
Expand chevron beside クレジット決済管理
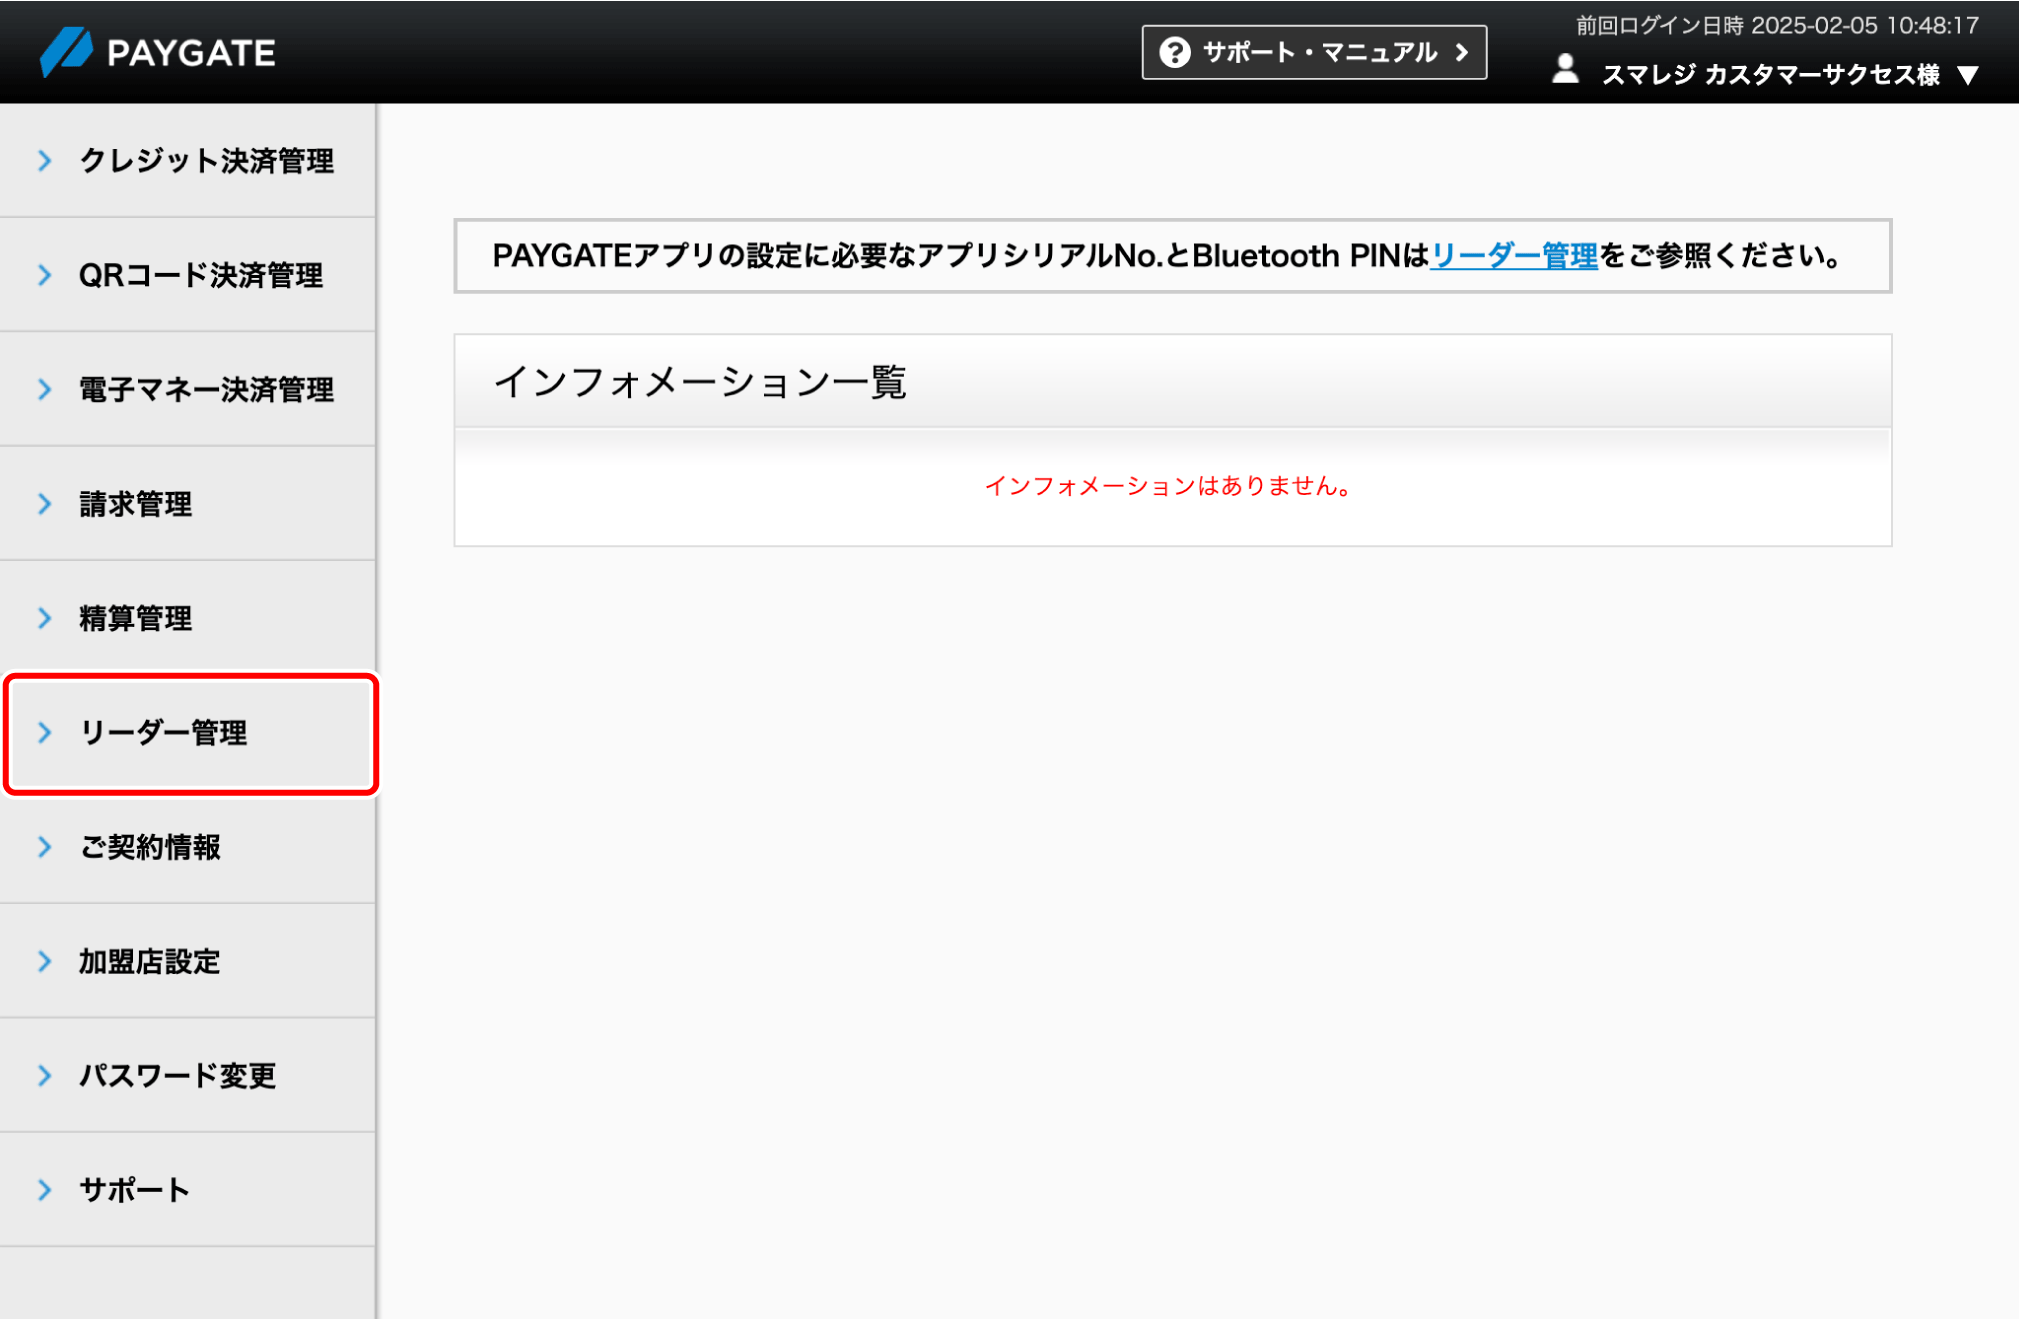click(x=44, y=160)
